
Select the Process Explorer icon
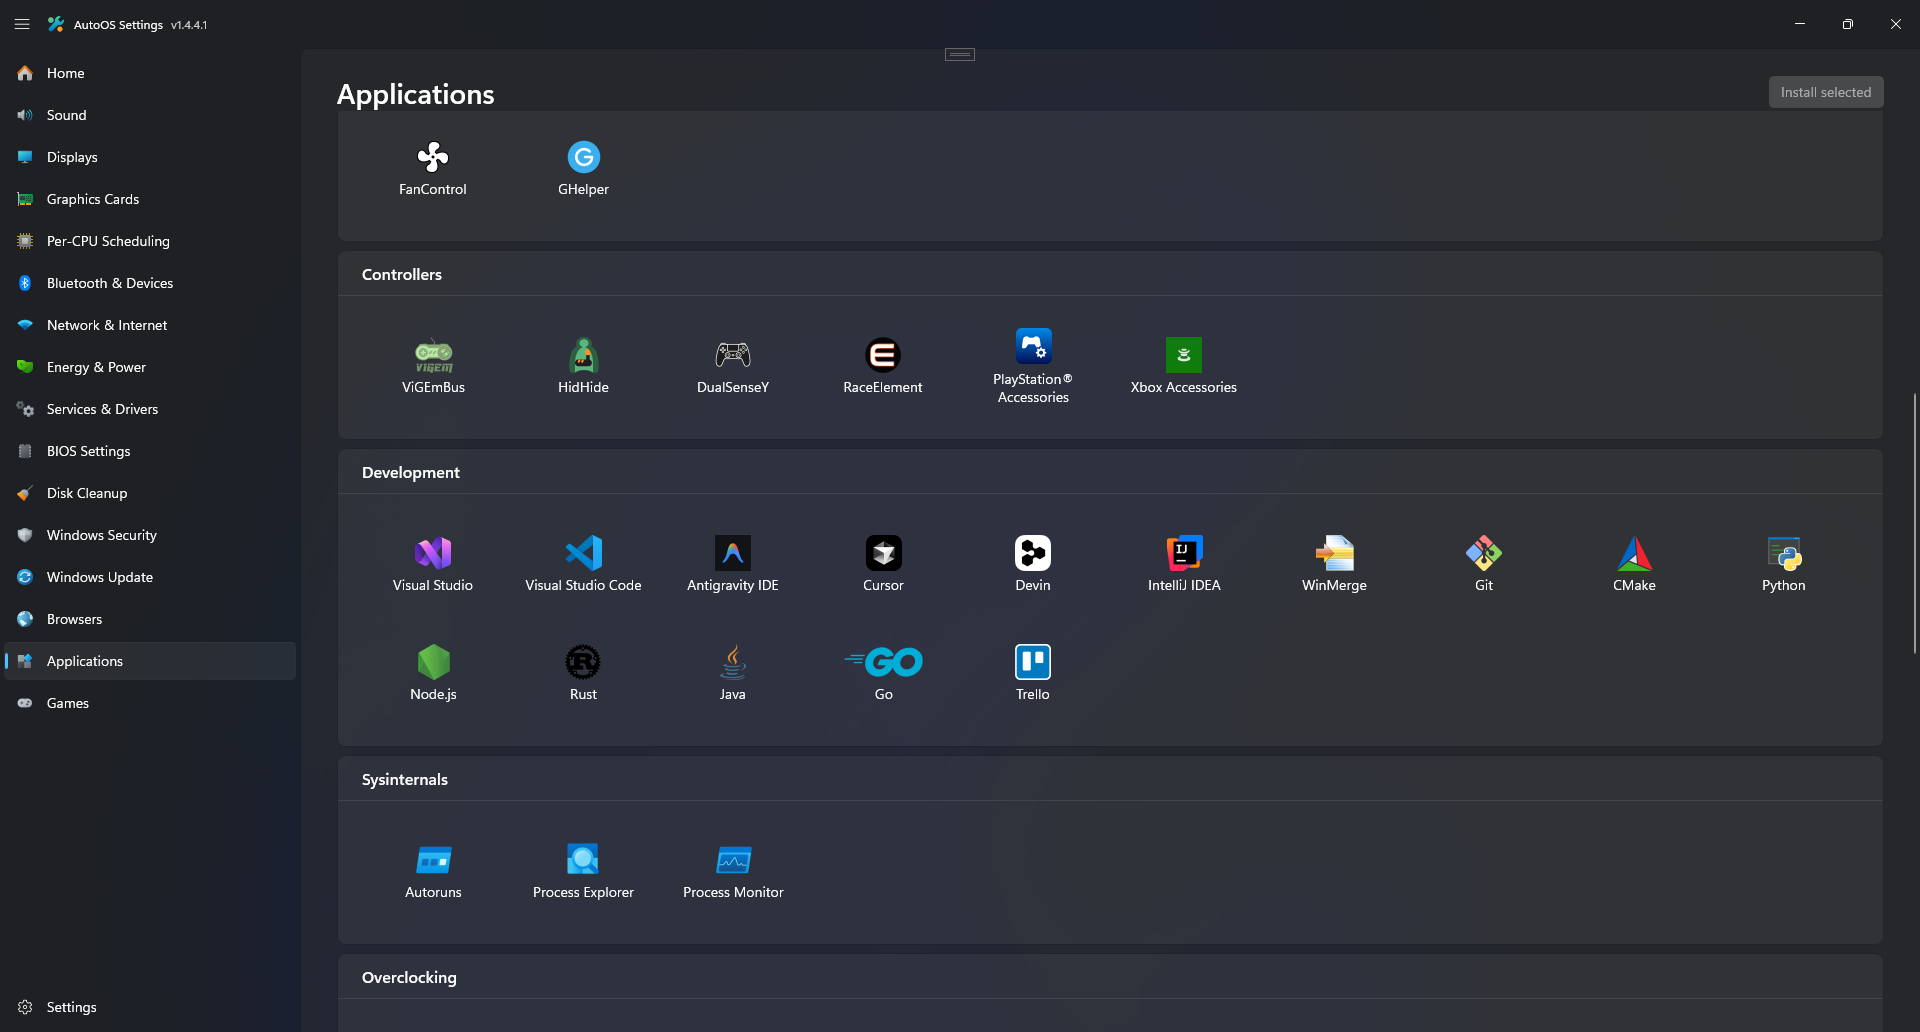[583, 860]
